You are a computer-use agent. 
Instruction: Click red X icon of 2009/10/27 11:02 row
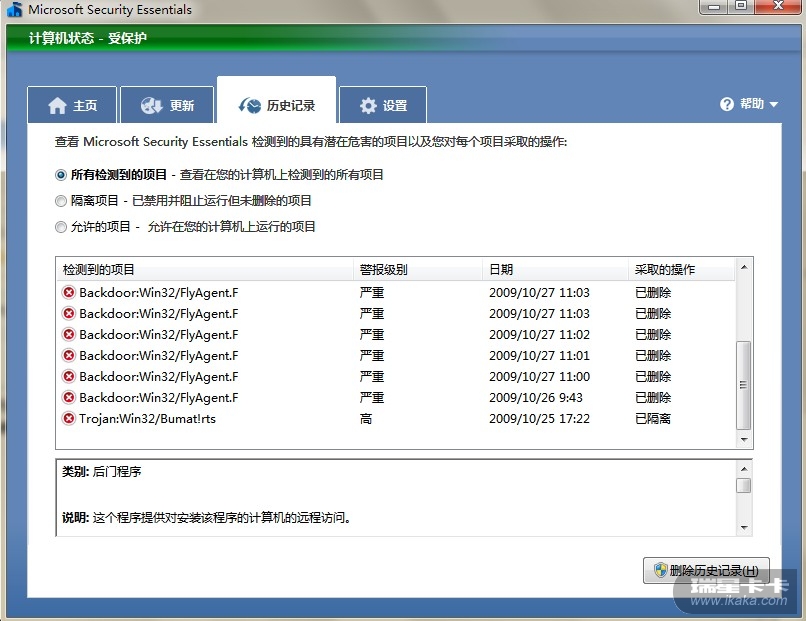[68, 334]
